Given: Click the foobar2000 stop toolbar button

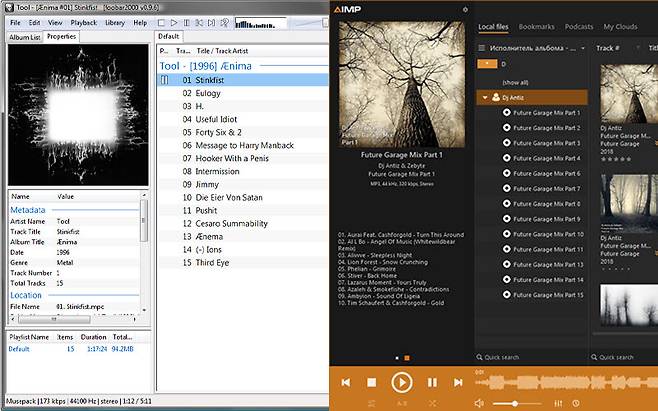Looking at the screenshot, I should [162, 22].
